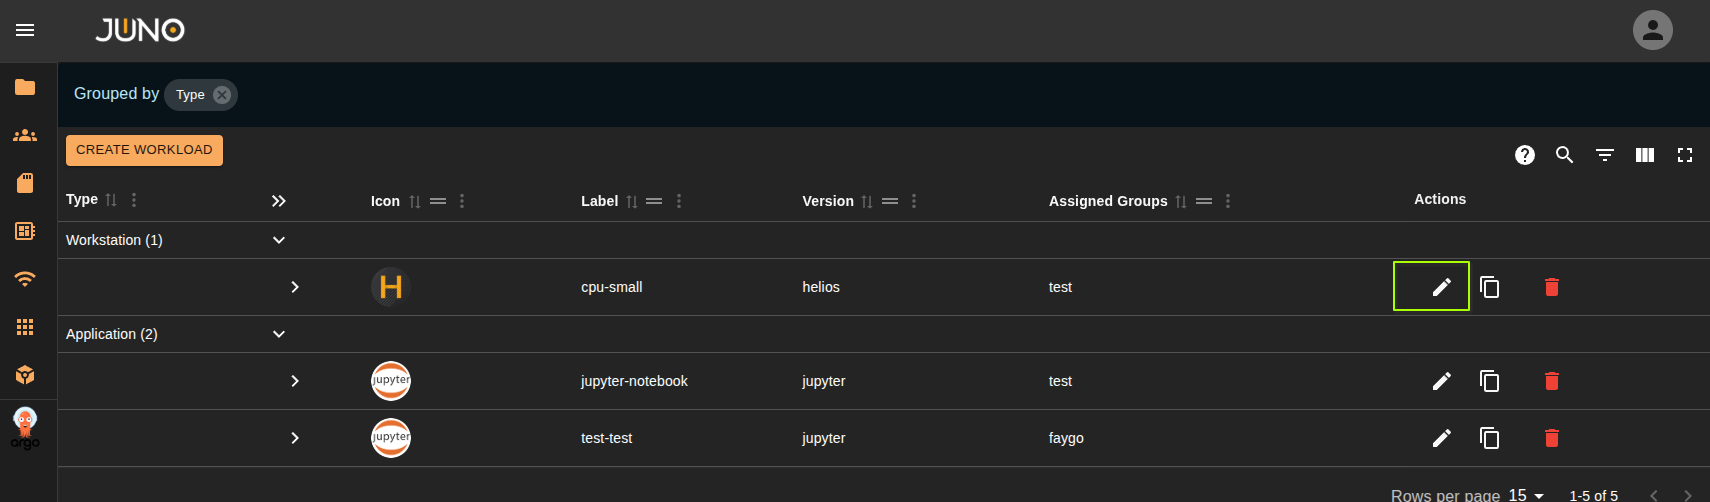This screenshot has width=1710, height=502.
Task: Toggle full screen table view
Action: pos(1684,155)
